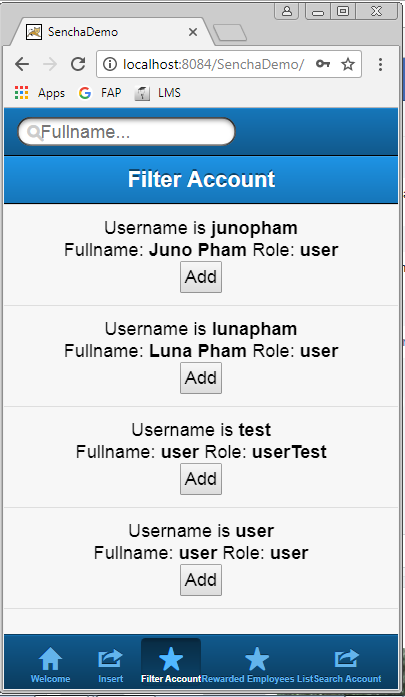
Task: Add the lunapham account
Action: tap(201, 378)
